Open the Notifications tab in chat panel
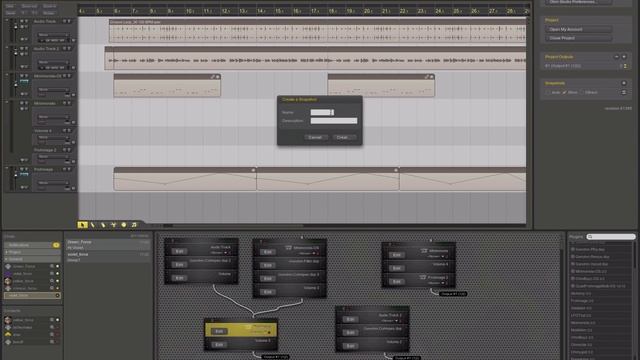This screenshot has width=640, height=360. (x=32, y=245)
